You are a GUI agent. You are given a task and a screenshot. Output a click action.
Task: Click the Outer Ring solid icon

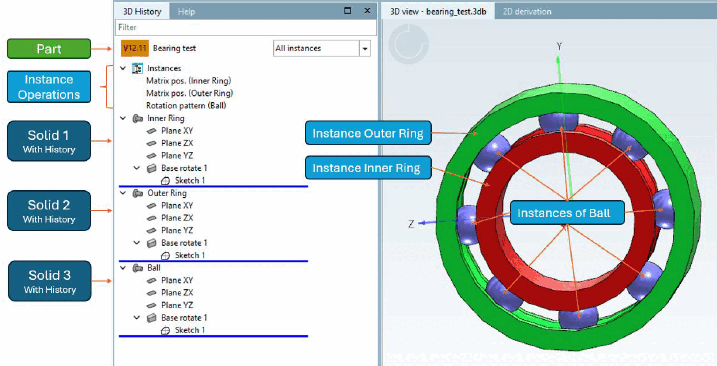pyautogui.click(x=137, y=194)
